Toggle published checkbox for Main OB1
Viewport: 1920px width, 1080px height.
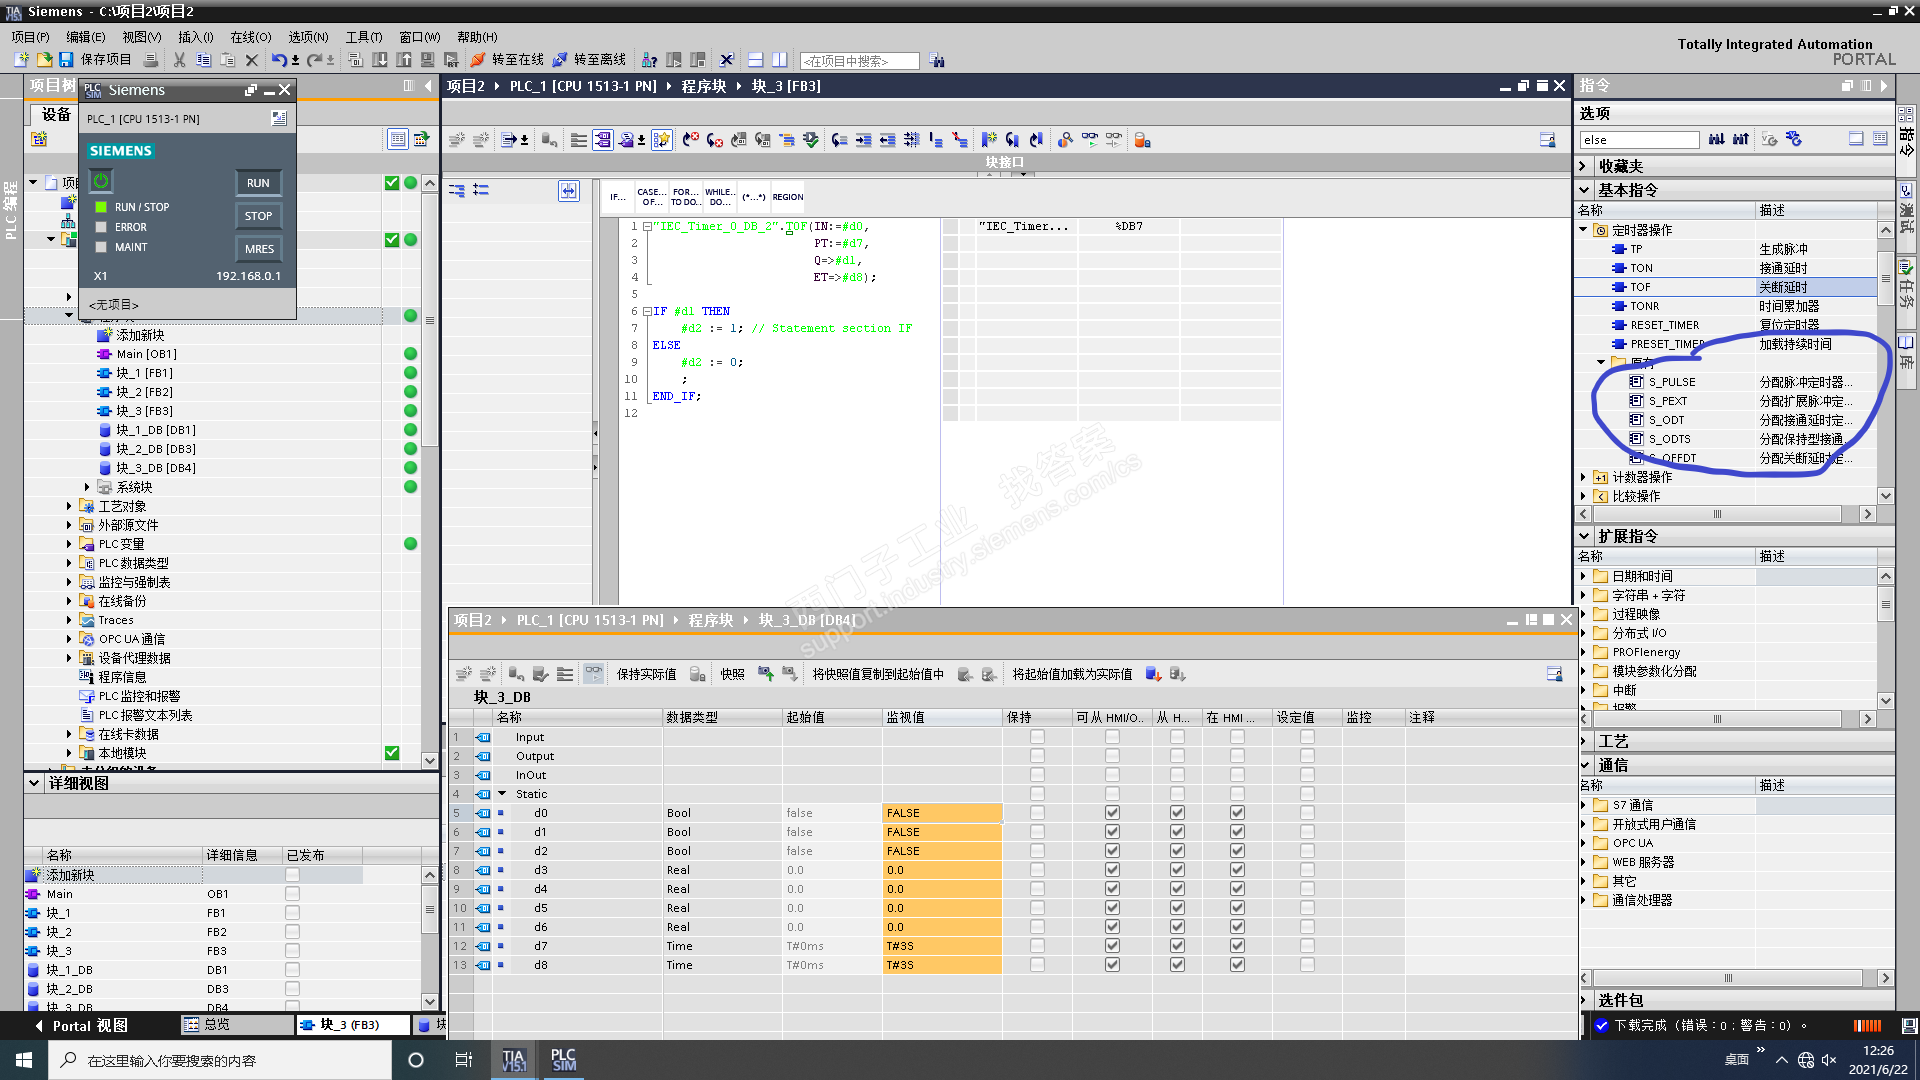tap(292, 894)
